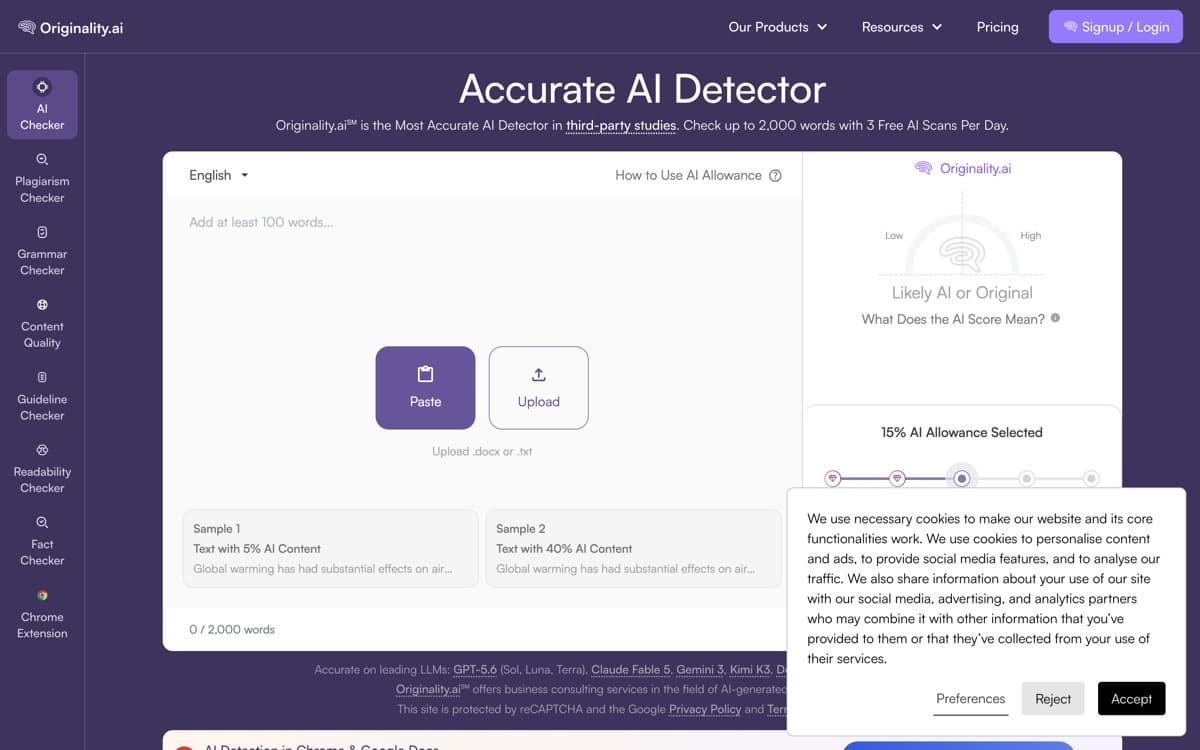
Task: Open the Guideline Checker sidebar icon
Action: coord(42,377)
